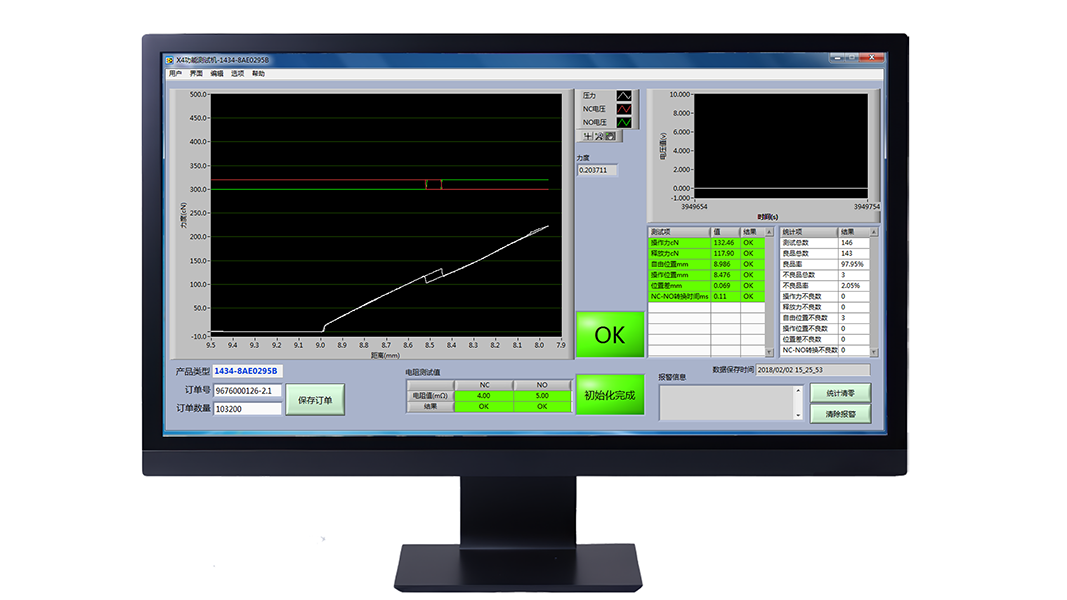Click the 初始化完成 green status button

pyautogui.click(x=609, y=395)
